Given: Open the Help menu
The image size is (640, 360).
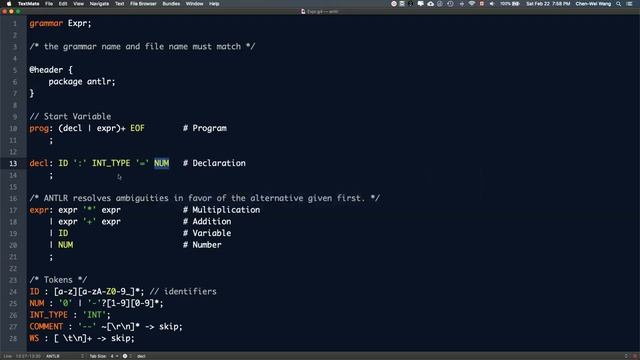Looking at the screenshot, I should (x=214, y=4).
